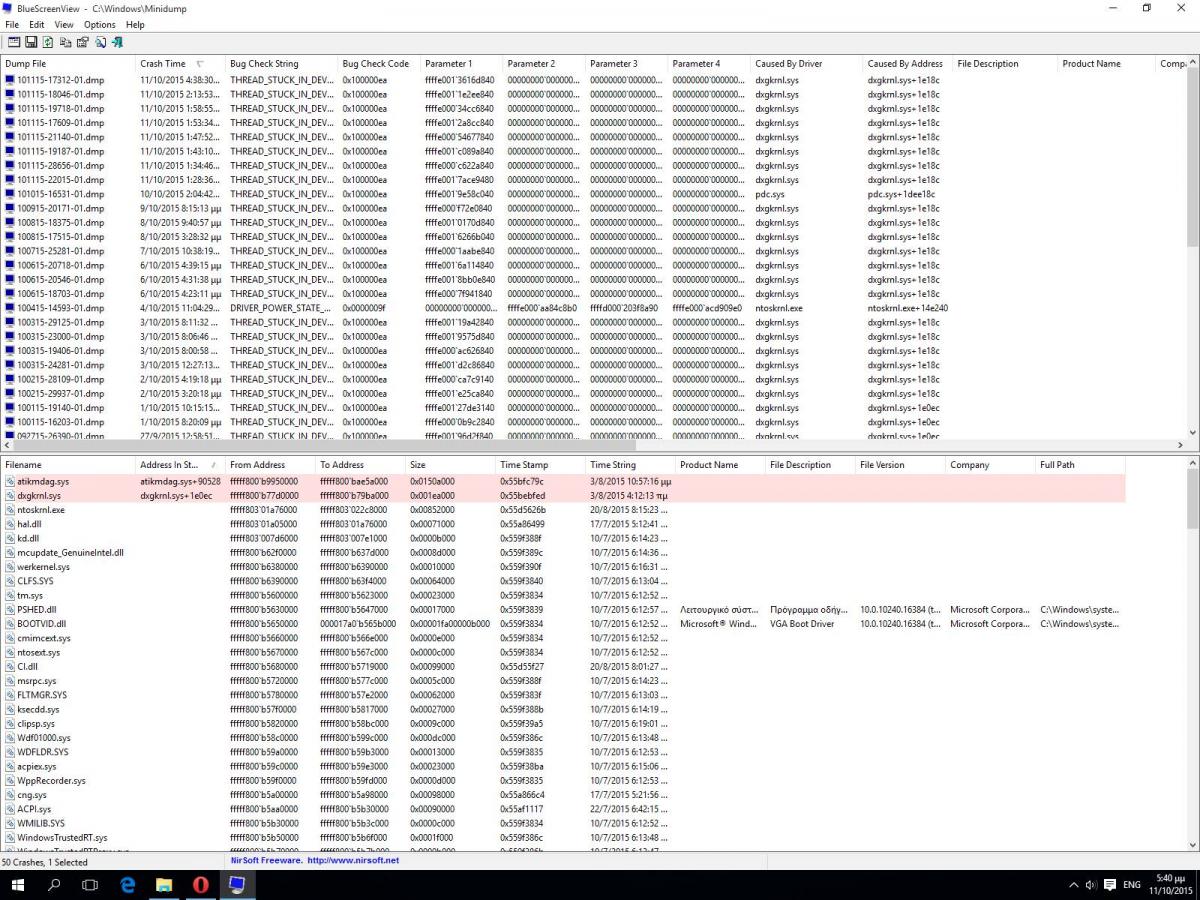This screenshot has height=900, width=1200.
Task: Click the Caused By Driver column header
Action: click(x=806, y=63)
